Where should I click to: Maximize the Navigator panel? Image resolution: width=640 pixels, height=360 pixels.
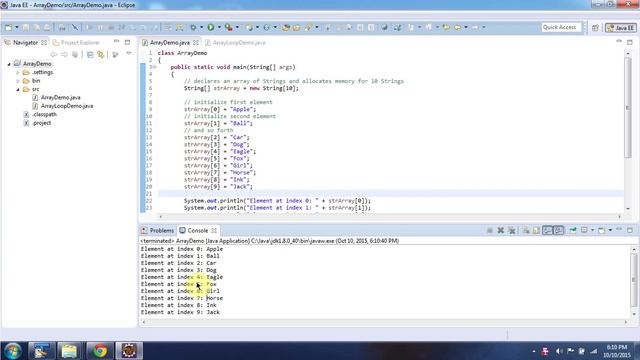click(127, 42)
